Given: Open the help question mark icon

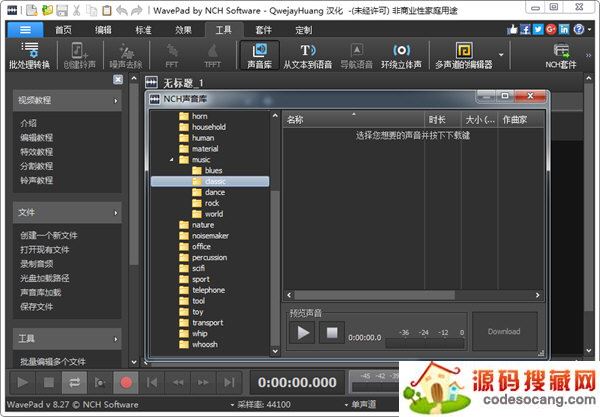Looking at the screenshot, I should click(x=579, y=29).
